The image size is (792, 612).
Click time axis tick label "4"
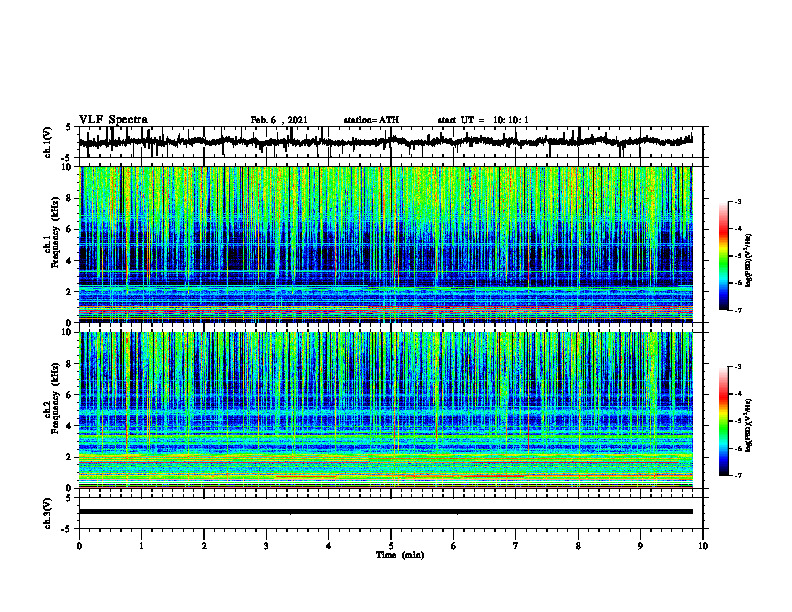329,546
